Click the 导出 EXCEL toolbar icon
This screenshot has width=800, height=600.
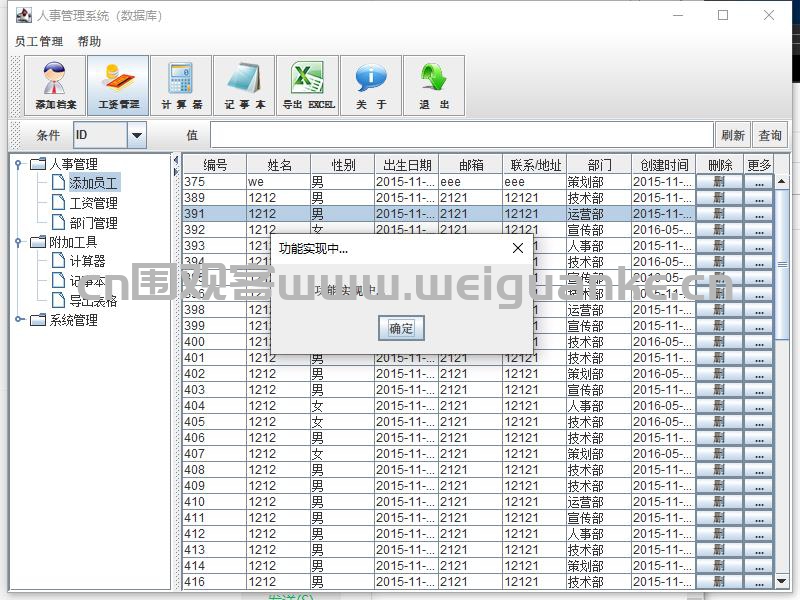307,85
